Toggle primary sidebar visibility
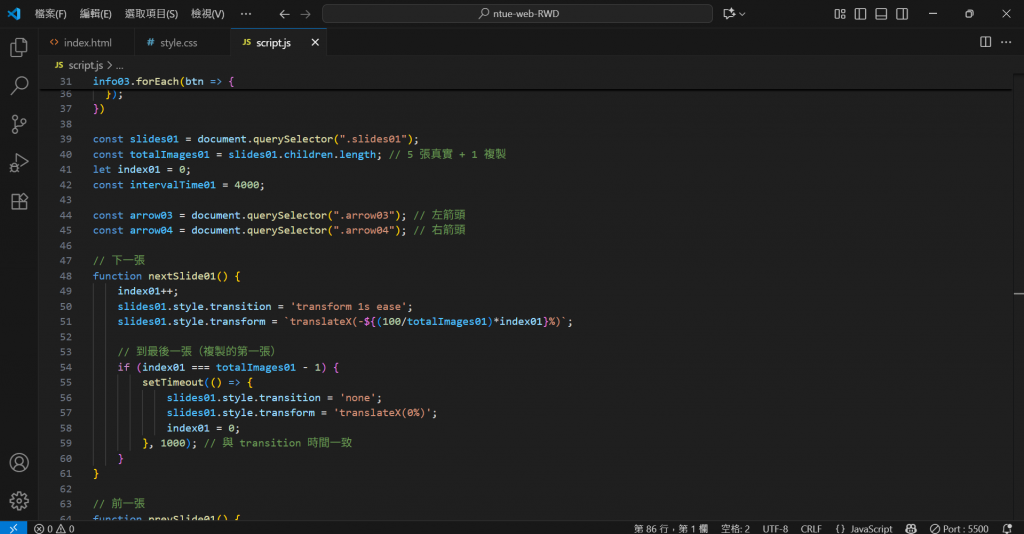This screenshot has width=1024, height=534. [861, 14]
